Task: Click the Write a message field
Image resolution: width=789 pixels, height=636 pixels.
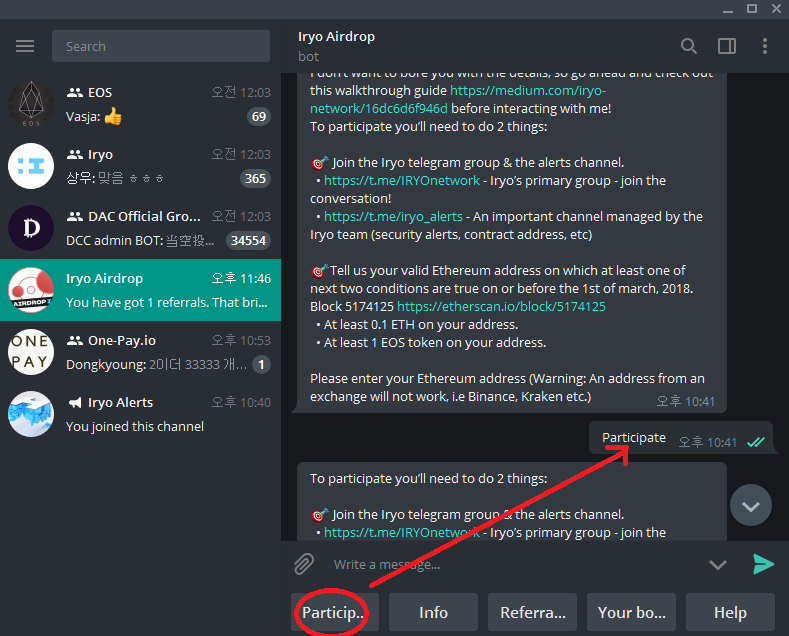Action: point(513,565)
